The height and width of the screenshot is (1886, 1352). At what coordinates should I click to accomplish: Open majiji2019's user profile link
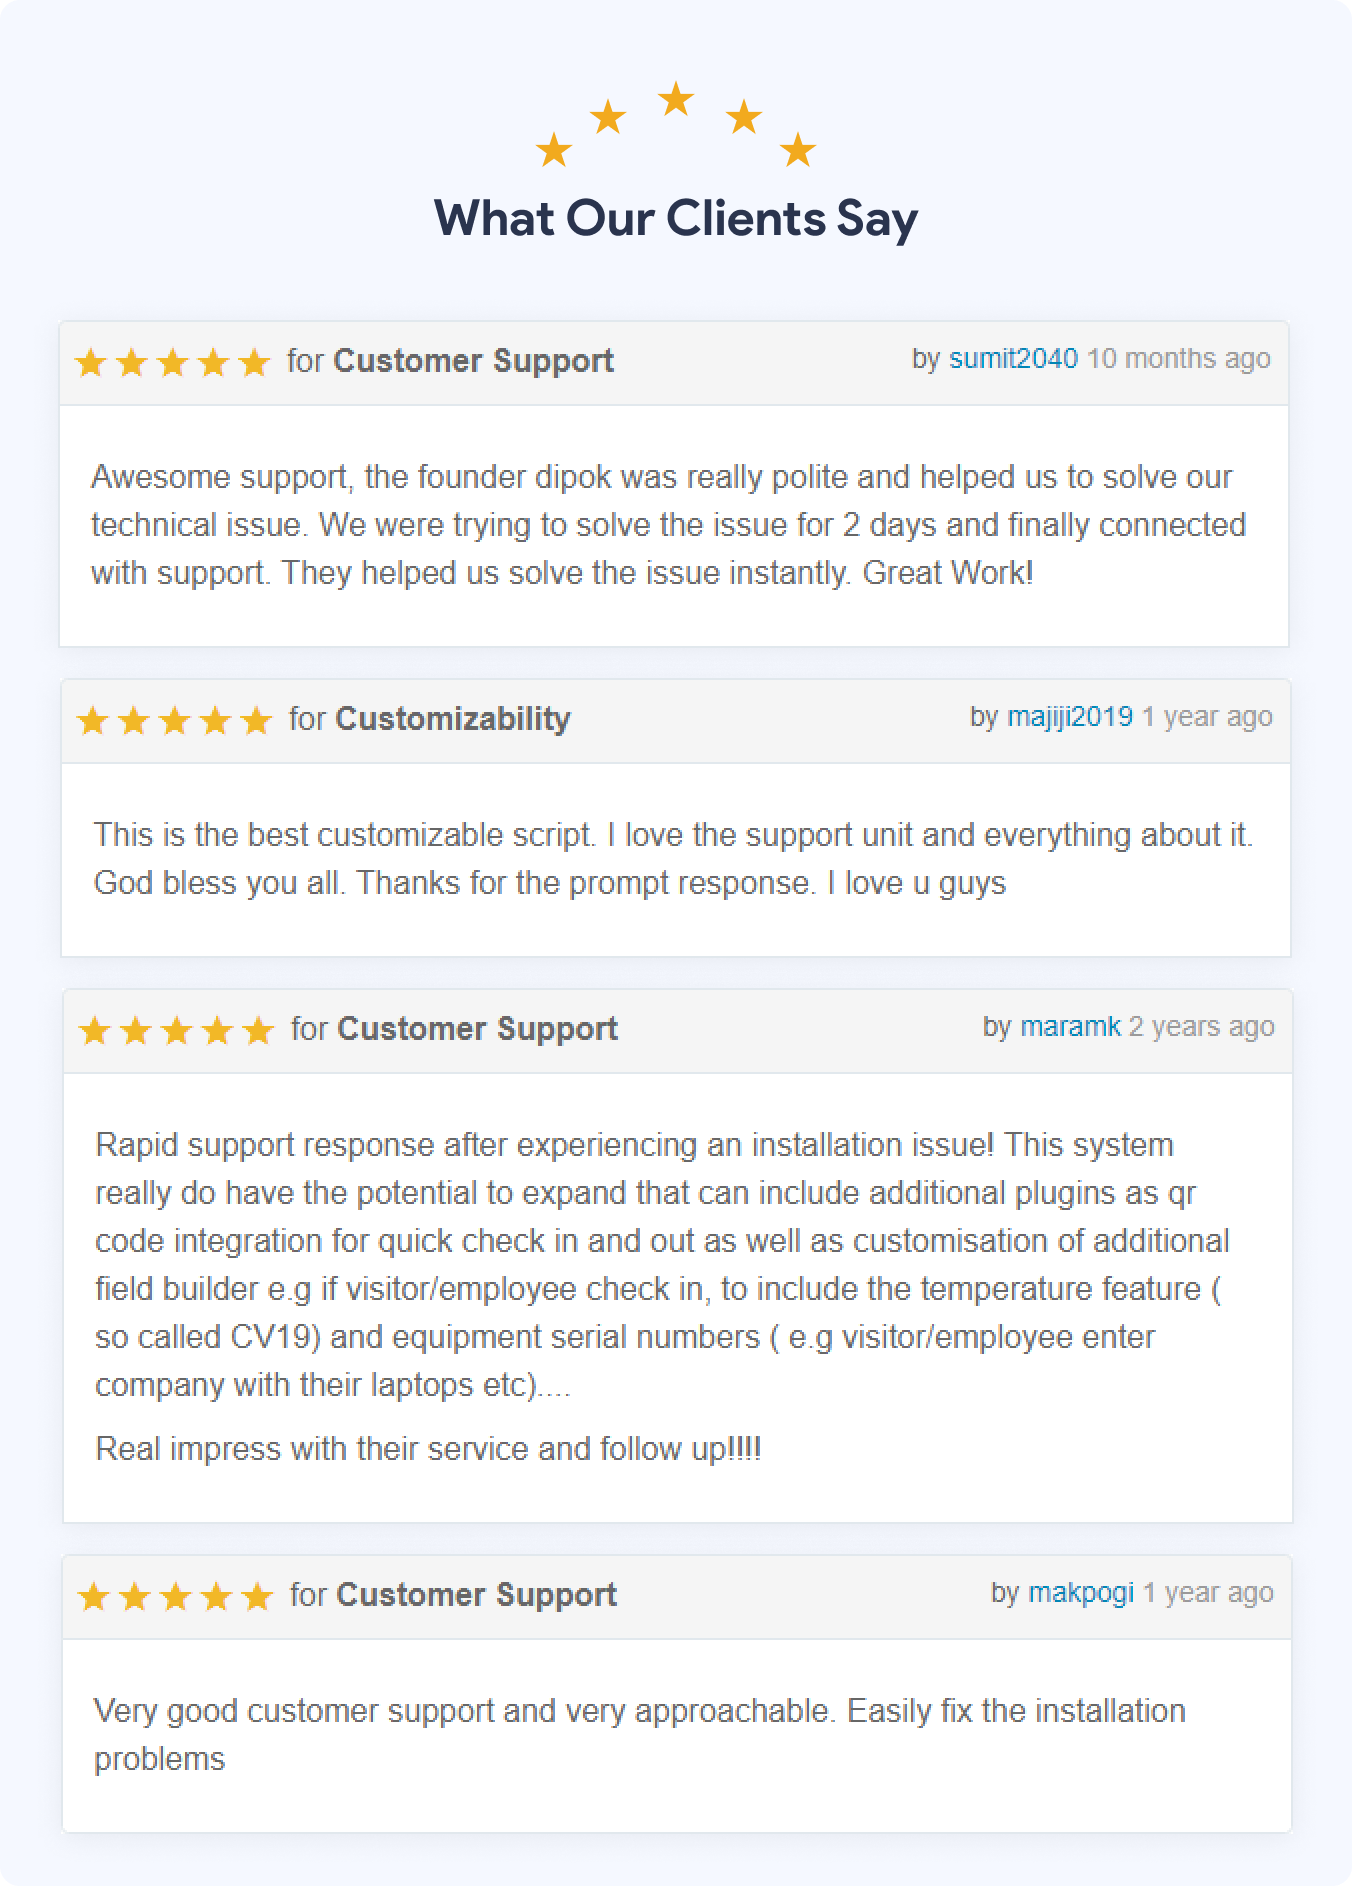(x=1069, y=717)
